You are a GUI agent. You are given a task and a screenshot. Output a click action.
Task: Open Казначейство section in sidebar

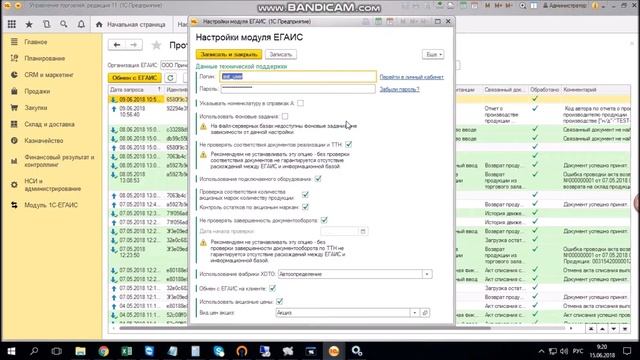click(x=44, y=140)
